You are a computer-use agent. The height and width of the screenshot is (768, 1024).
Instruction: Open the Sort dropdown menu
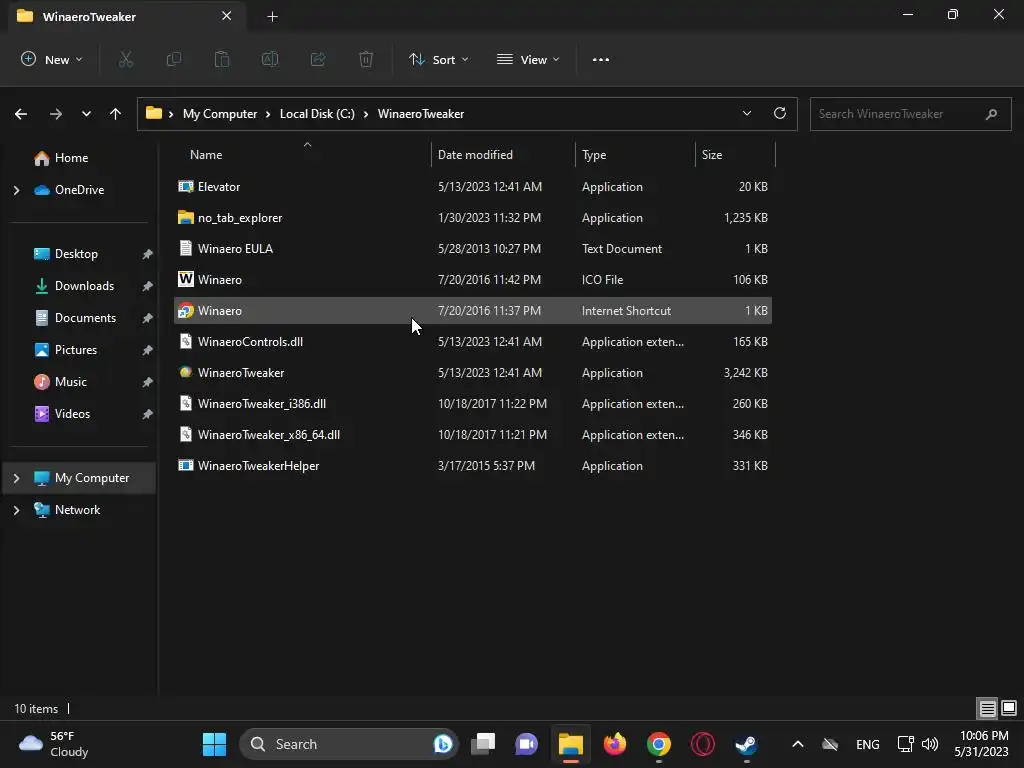pyautogui.click(x=439, y=59)
